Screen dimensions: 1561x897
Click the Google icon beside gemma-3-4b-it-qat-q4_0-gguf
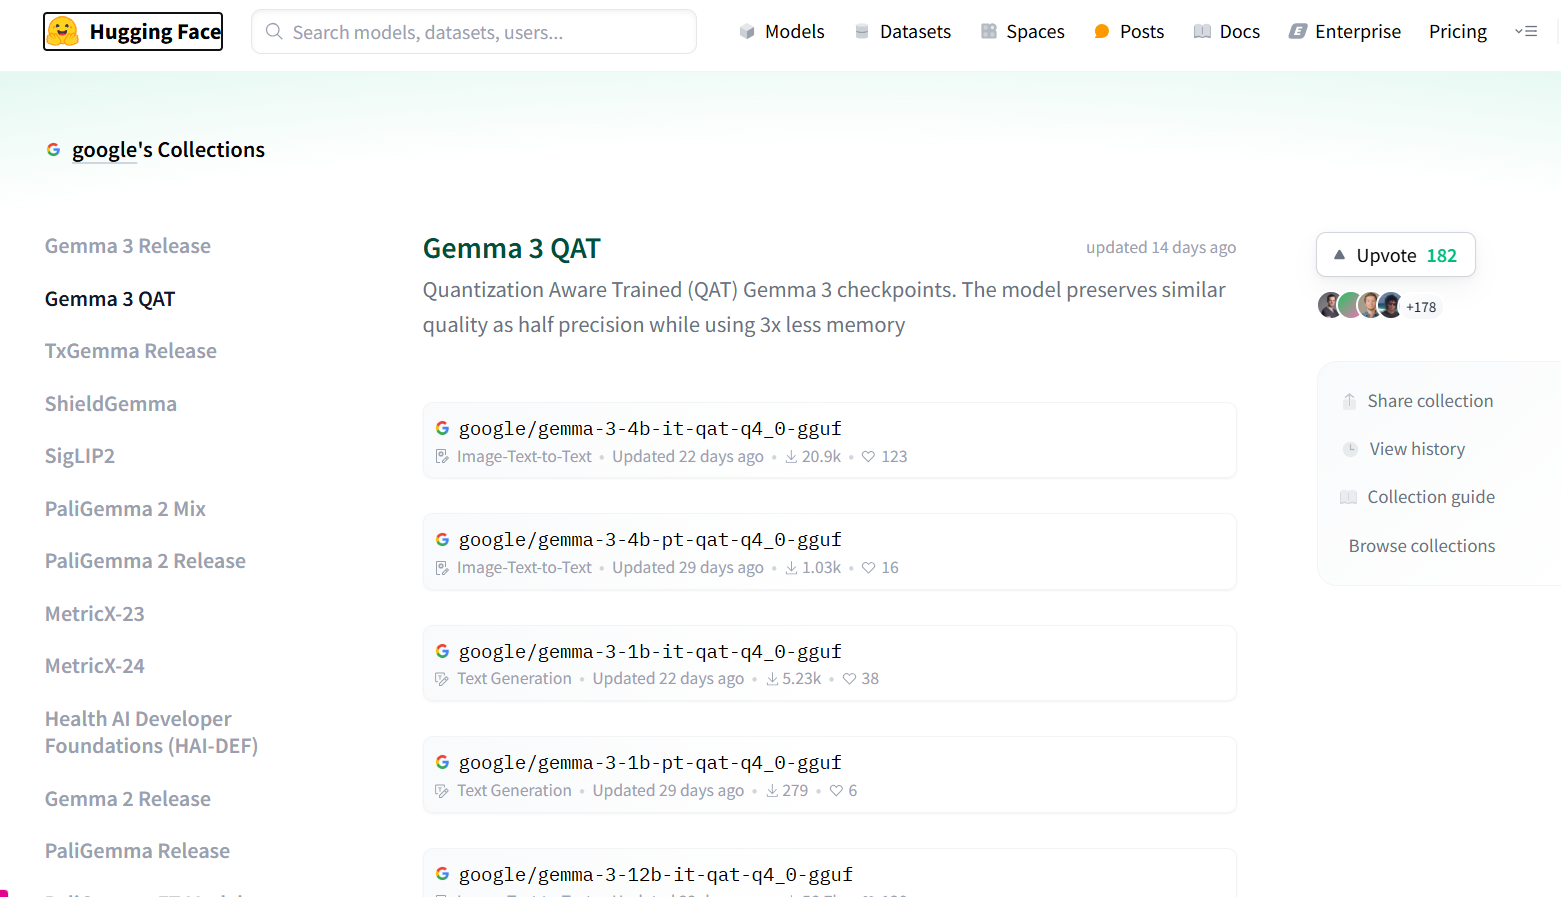442,427
